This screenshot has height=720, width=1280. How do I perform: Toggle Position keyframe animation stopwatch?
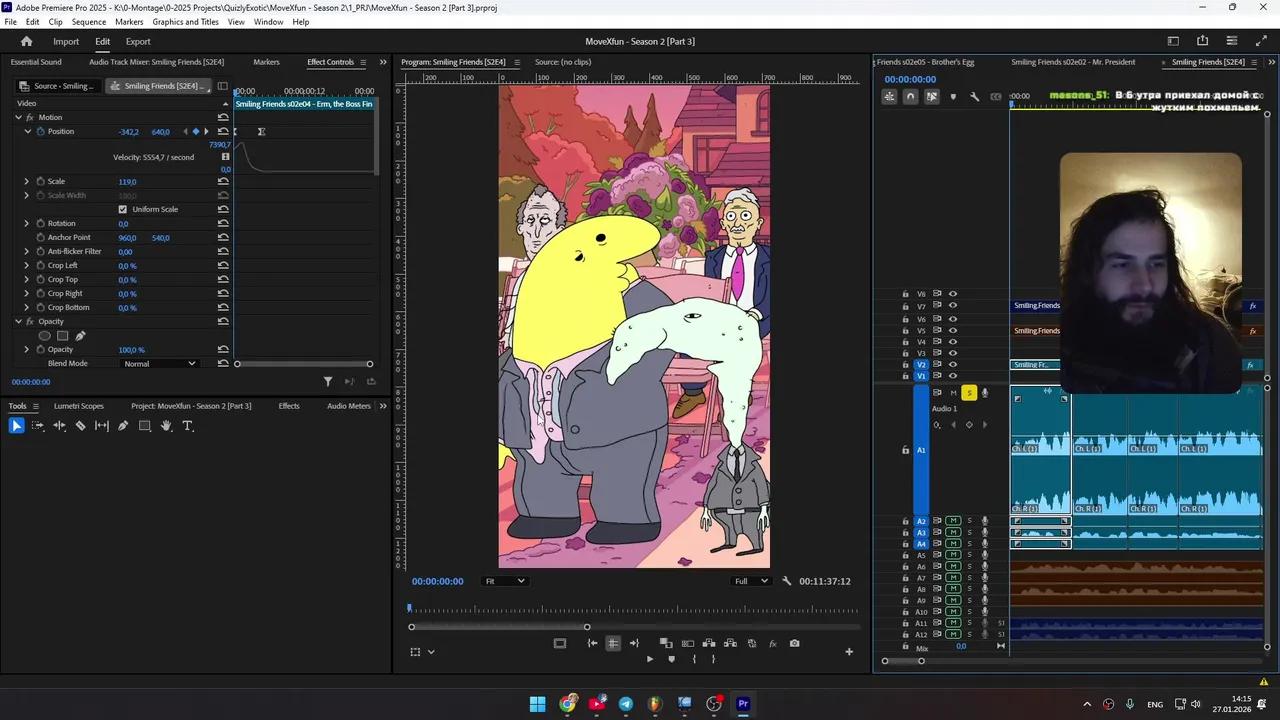pos(41,131)
